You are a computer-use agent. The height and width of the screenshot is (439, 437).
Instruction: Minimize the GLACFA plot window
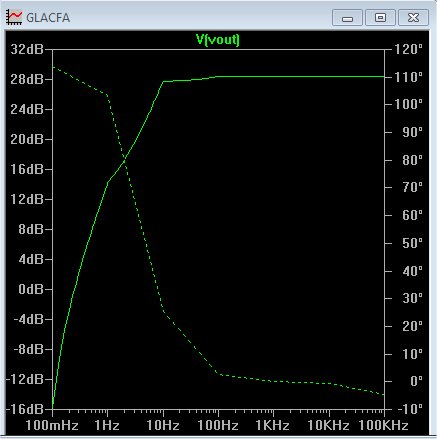point(347,18)
